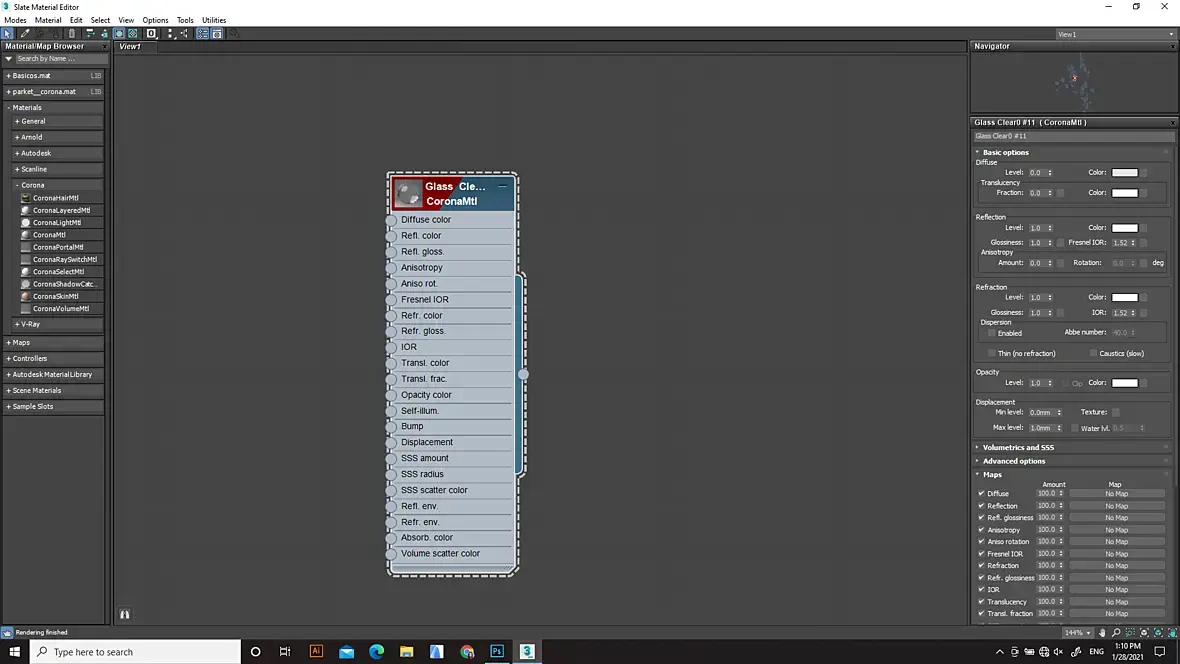Expand Volumetrics and SSS rollout

(x=1072, y=447)
